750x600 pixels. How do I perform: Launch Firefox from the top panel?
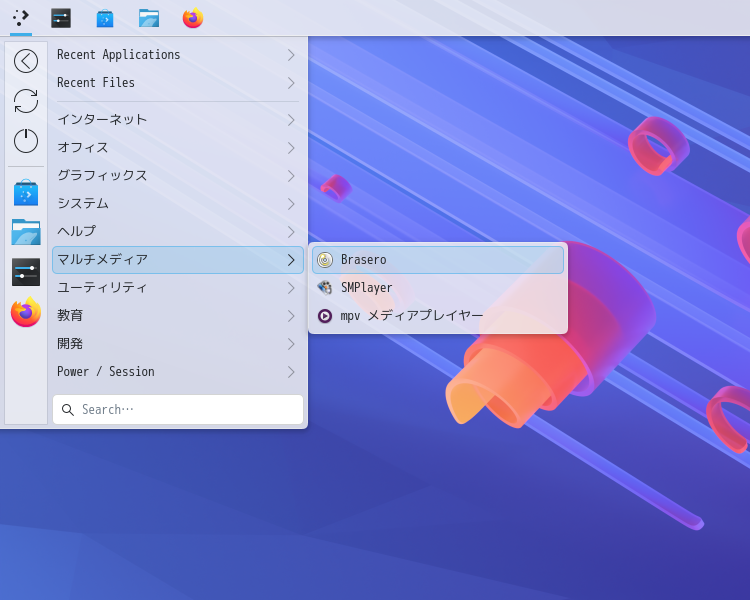point(193,18)
